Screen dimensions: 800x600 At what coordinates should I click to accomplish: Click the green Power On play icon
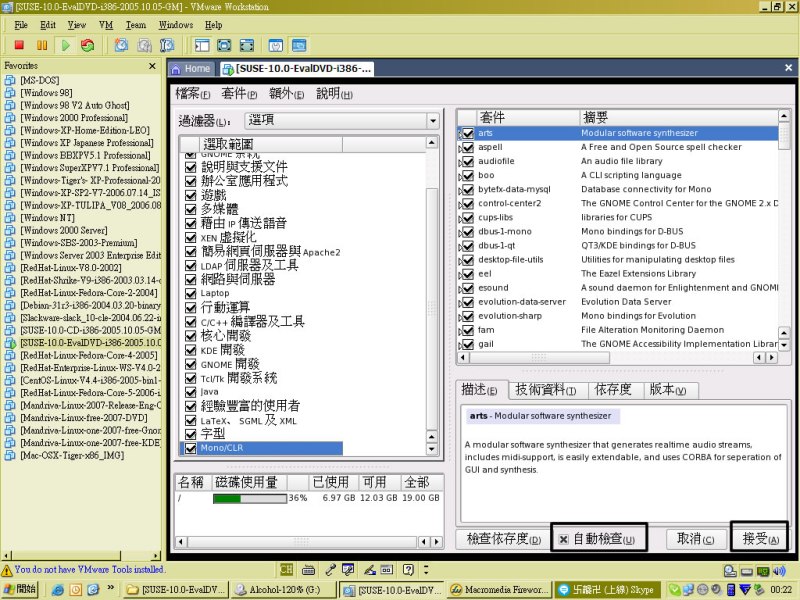(x=65, y=45)
